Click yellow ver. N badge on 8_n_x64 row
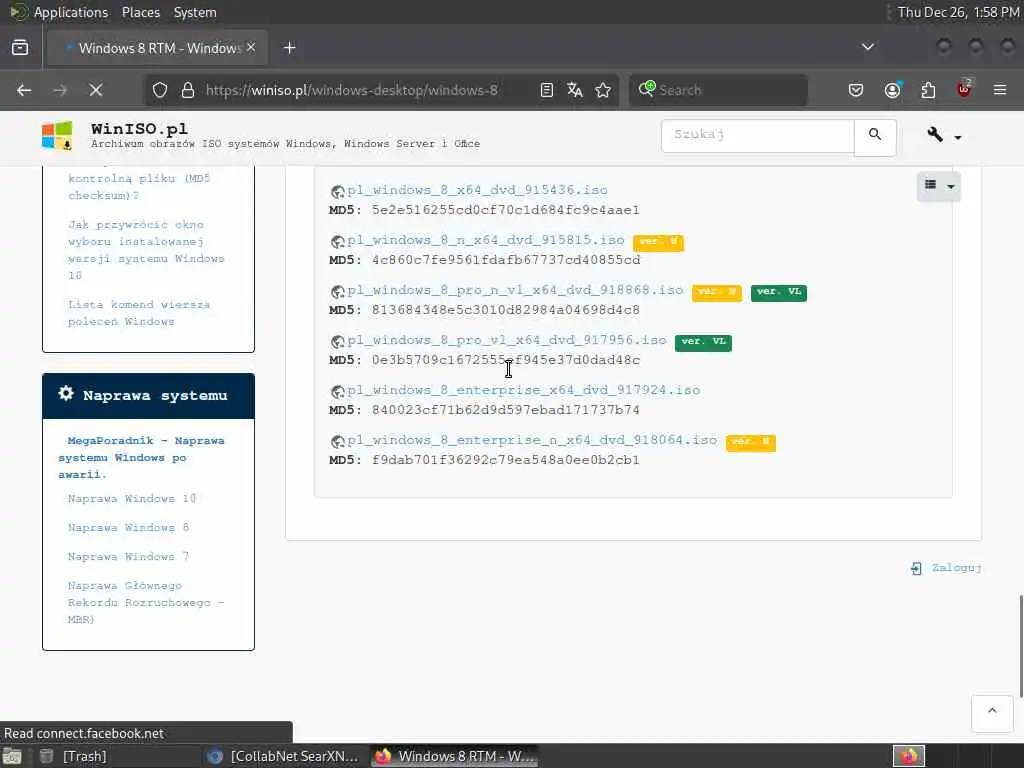Screen dimensions: 1024x768 [x=658, y=242]
